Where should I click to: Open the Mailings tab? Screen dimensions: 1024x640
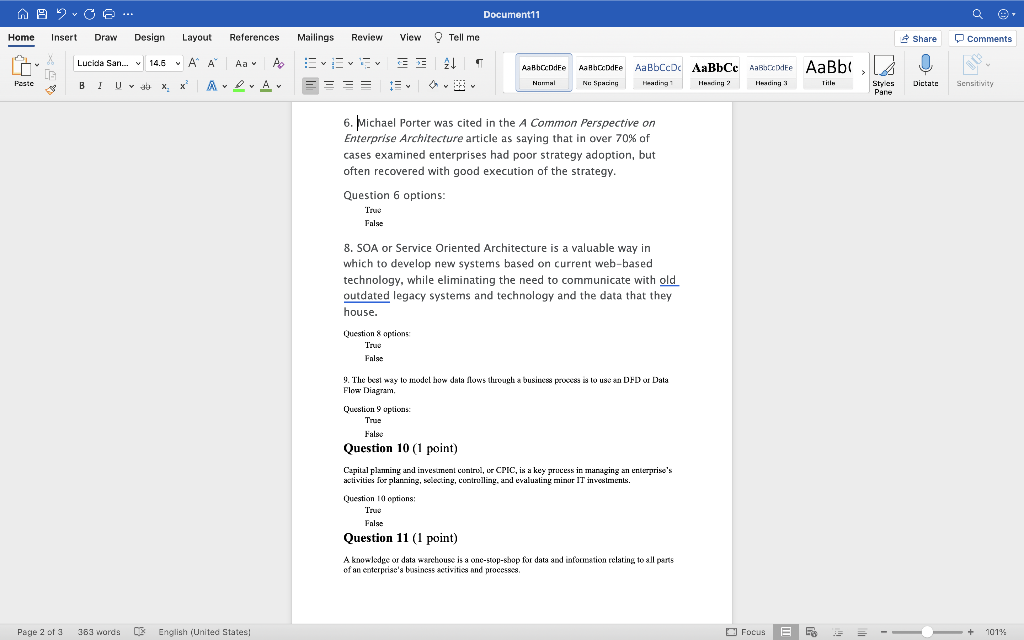click(x=316, y=37)
